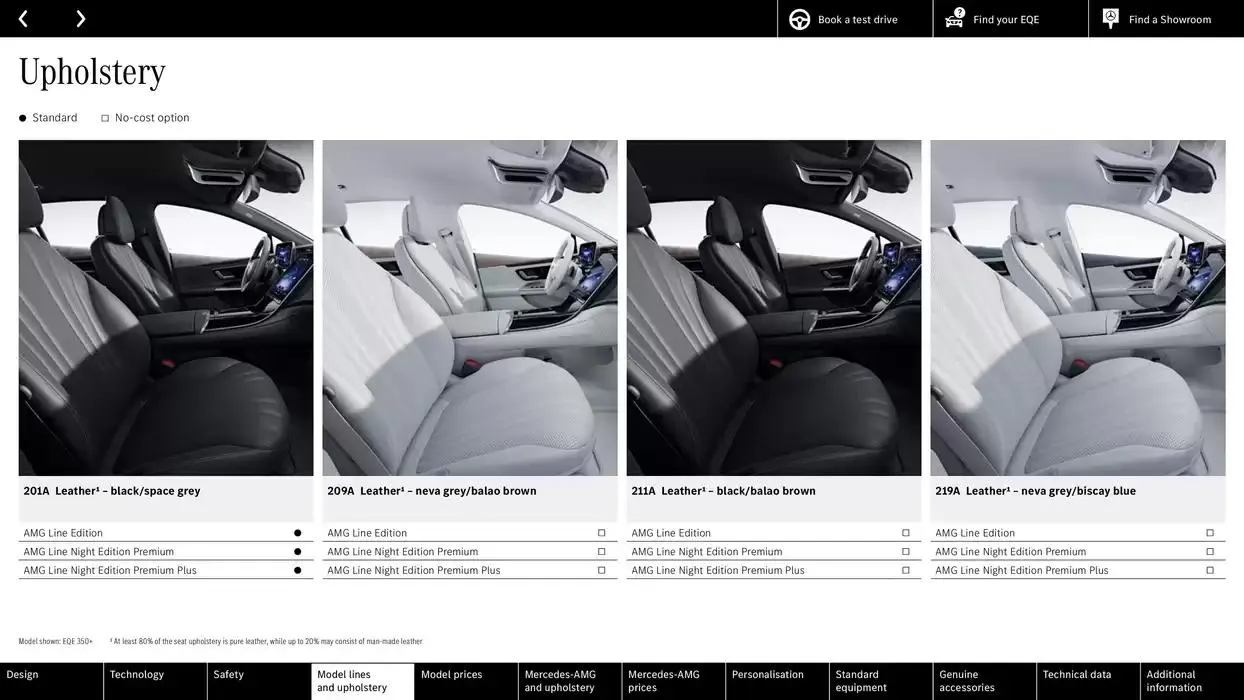Image resolution: width=1244 pixels, height=700 pixels.
Task: Click the showroom location pin icon
Action: [x=1110, y=18]
